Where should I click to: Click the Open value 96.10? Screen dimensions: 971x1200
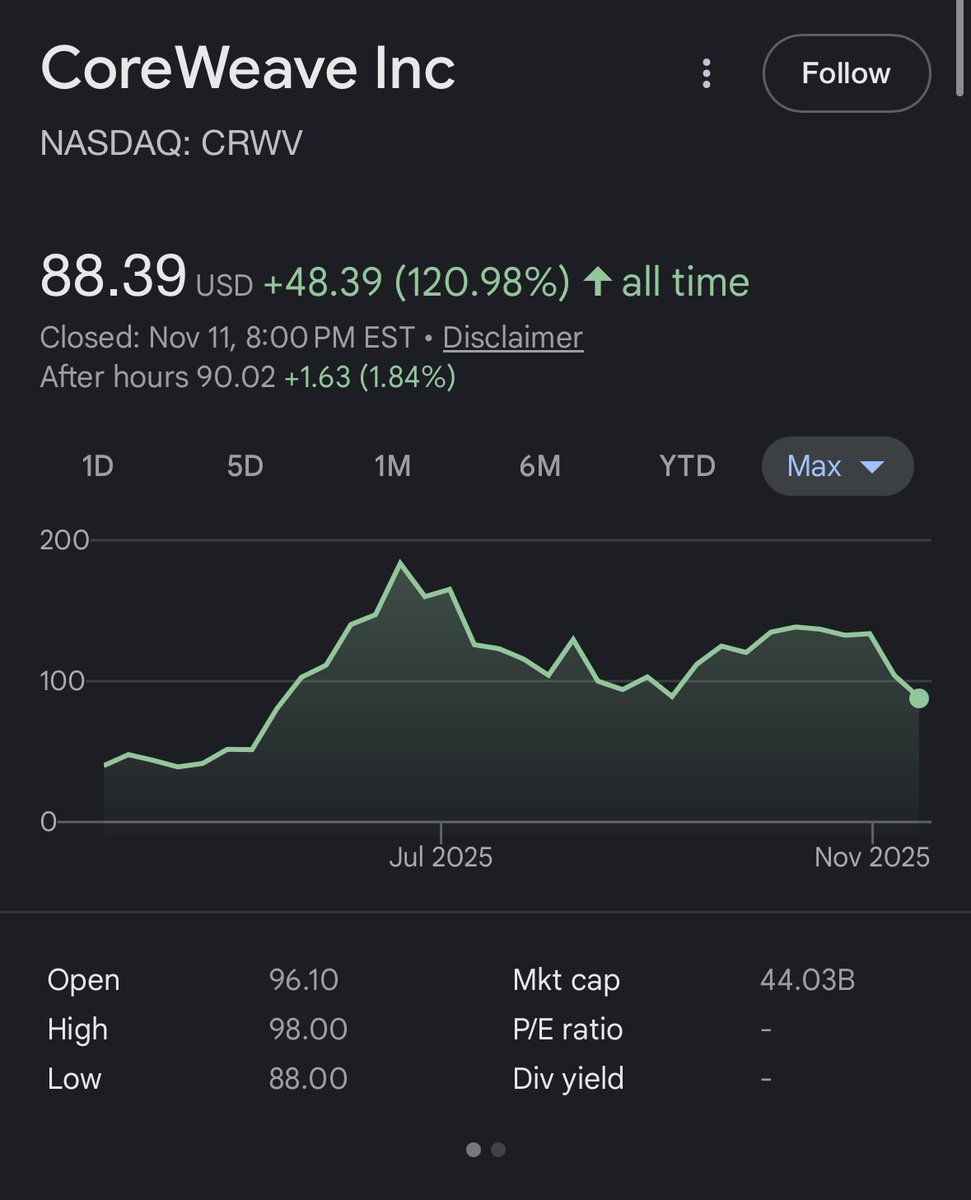(x=304, y=980)
